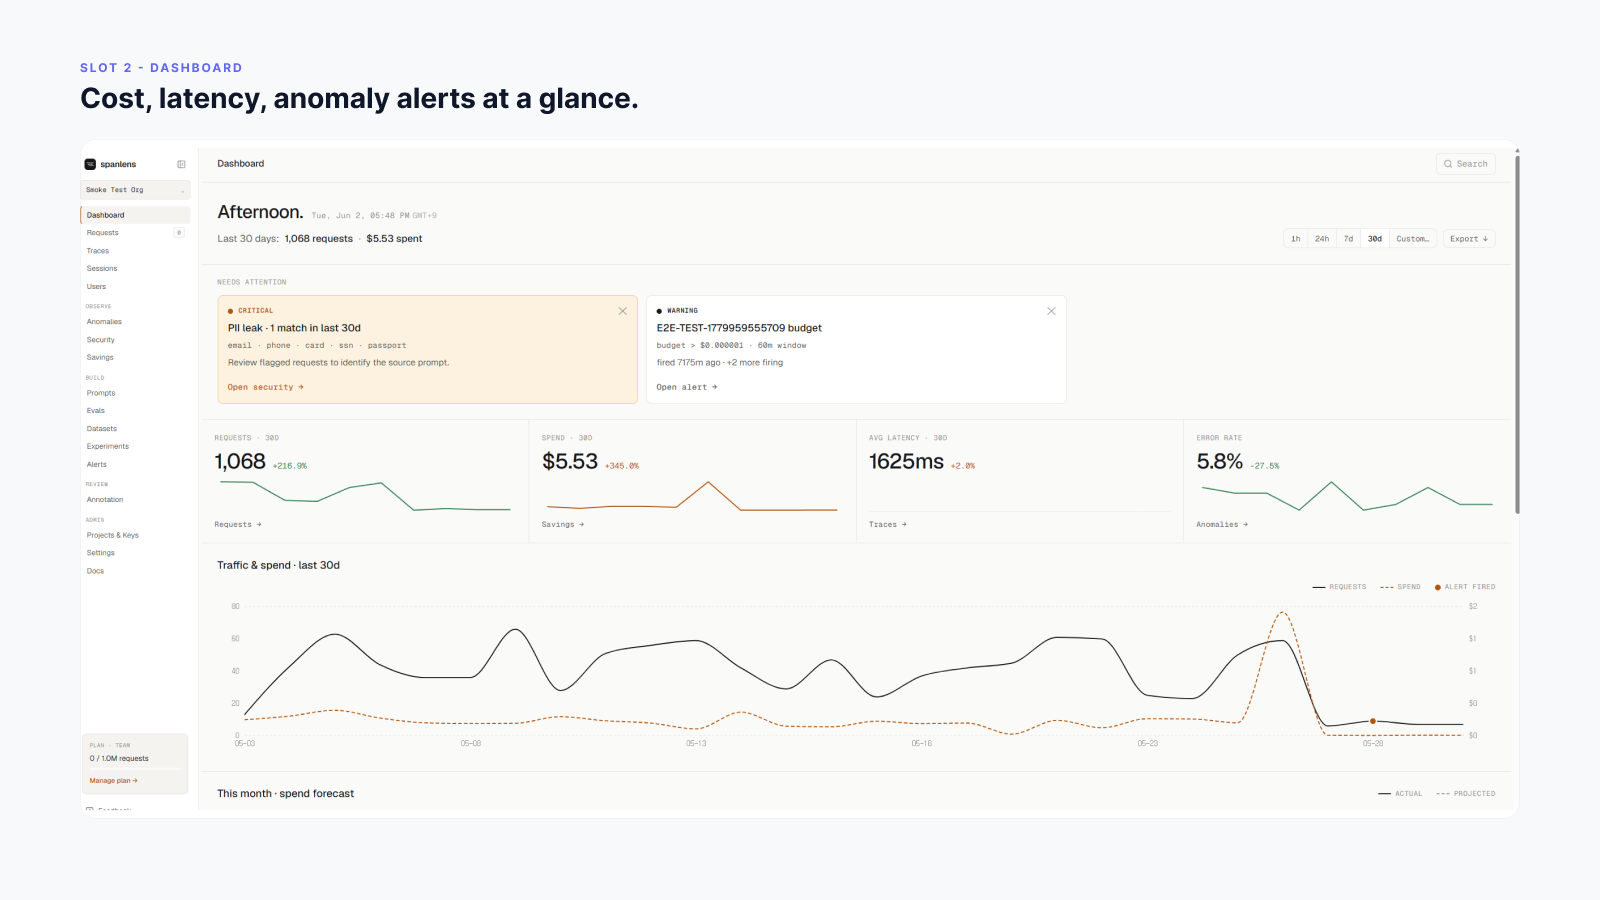Close the E2E-TEST budget warning card
Screen dimensions: 1600x900
1051,311
